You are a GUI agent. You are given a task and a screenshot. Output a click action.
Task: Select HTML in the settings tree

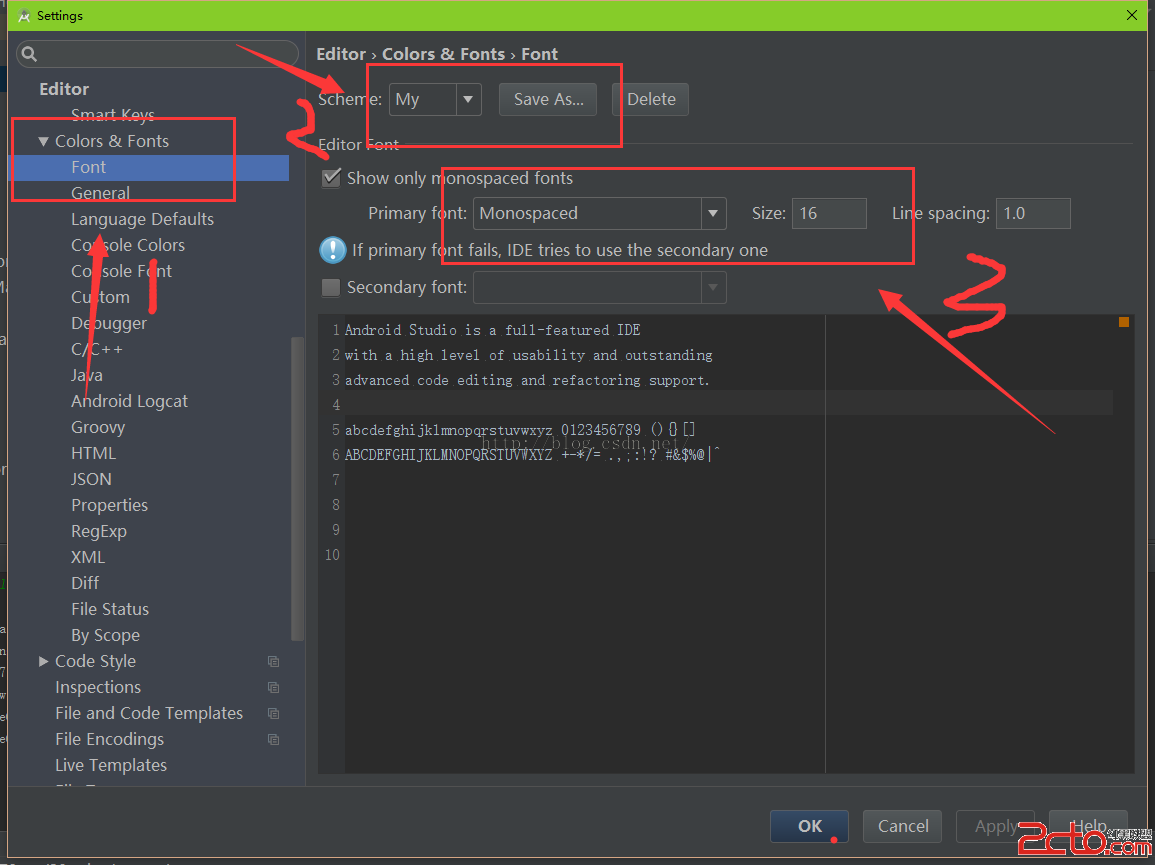pyautogui.click(x=94, y=453)
